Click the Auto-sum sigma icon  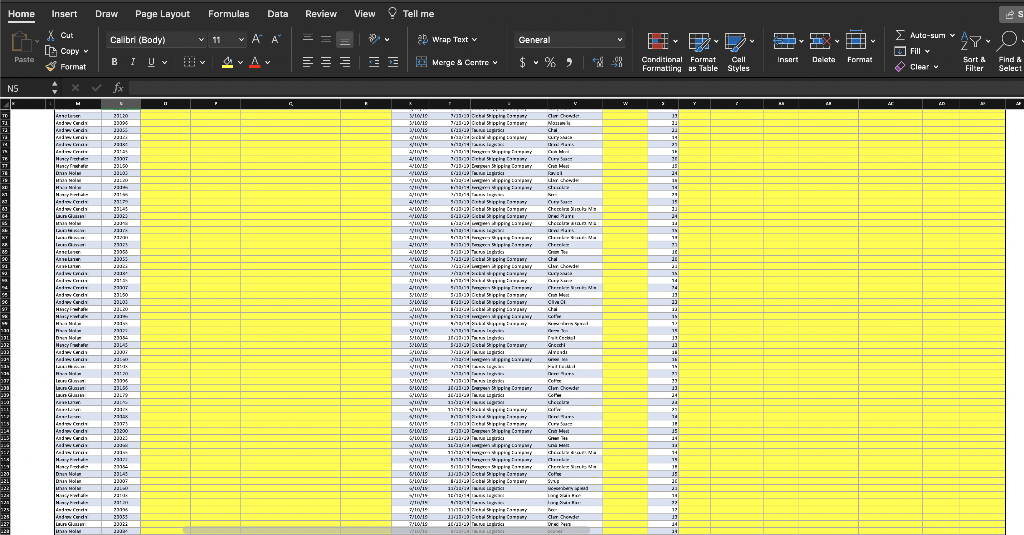pos(901,35)
